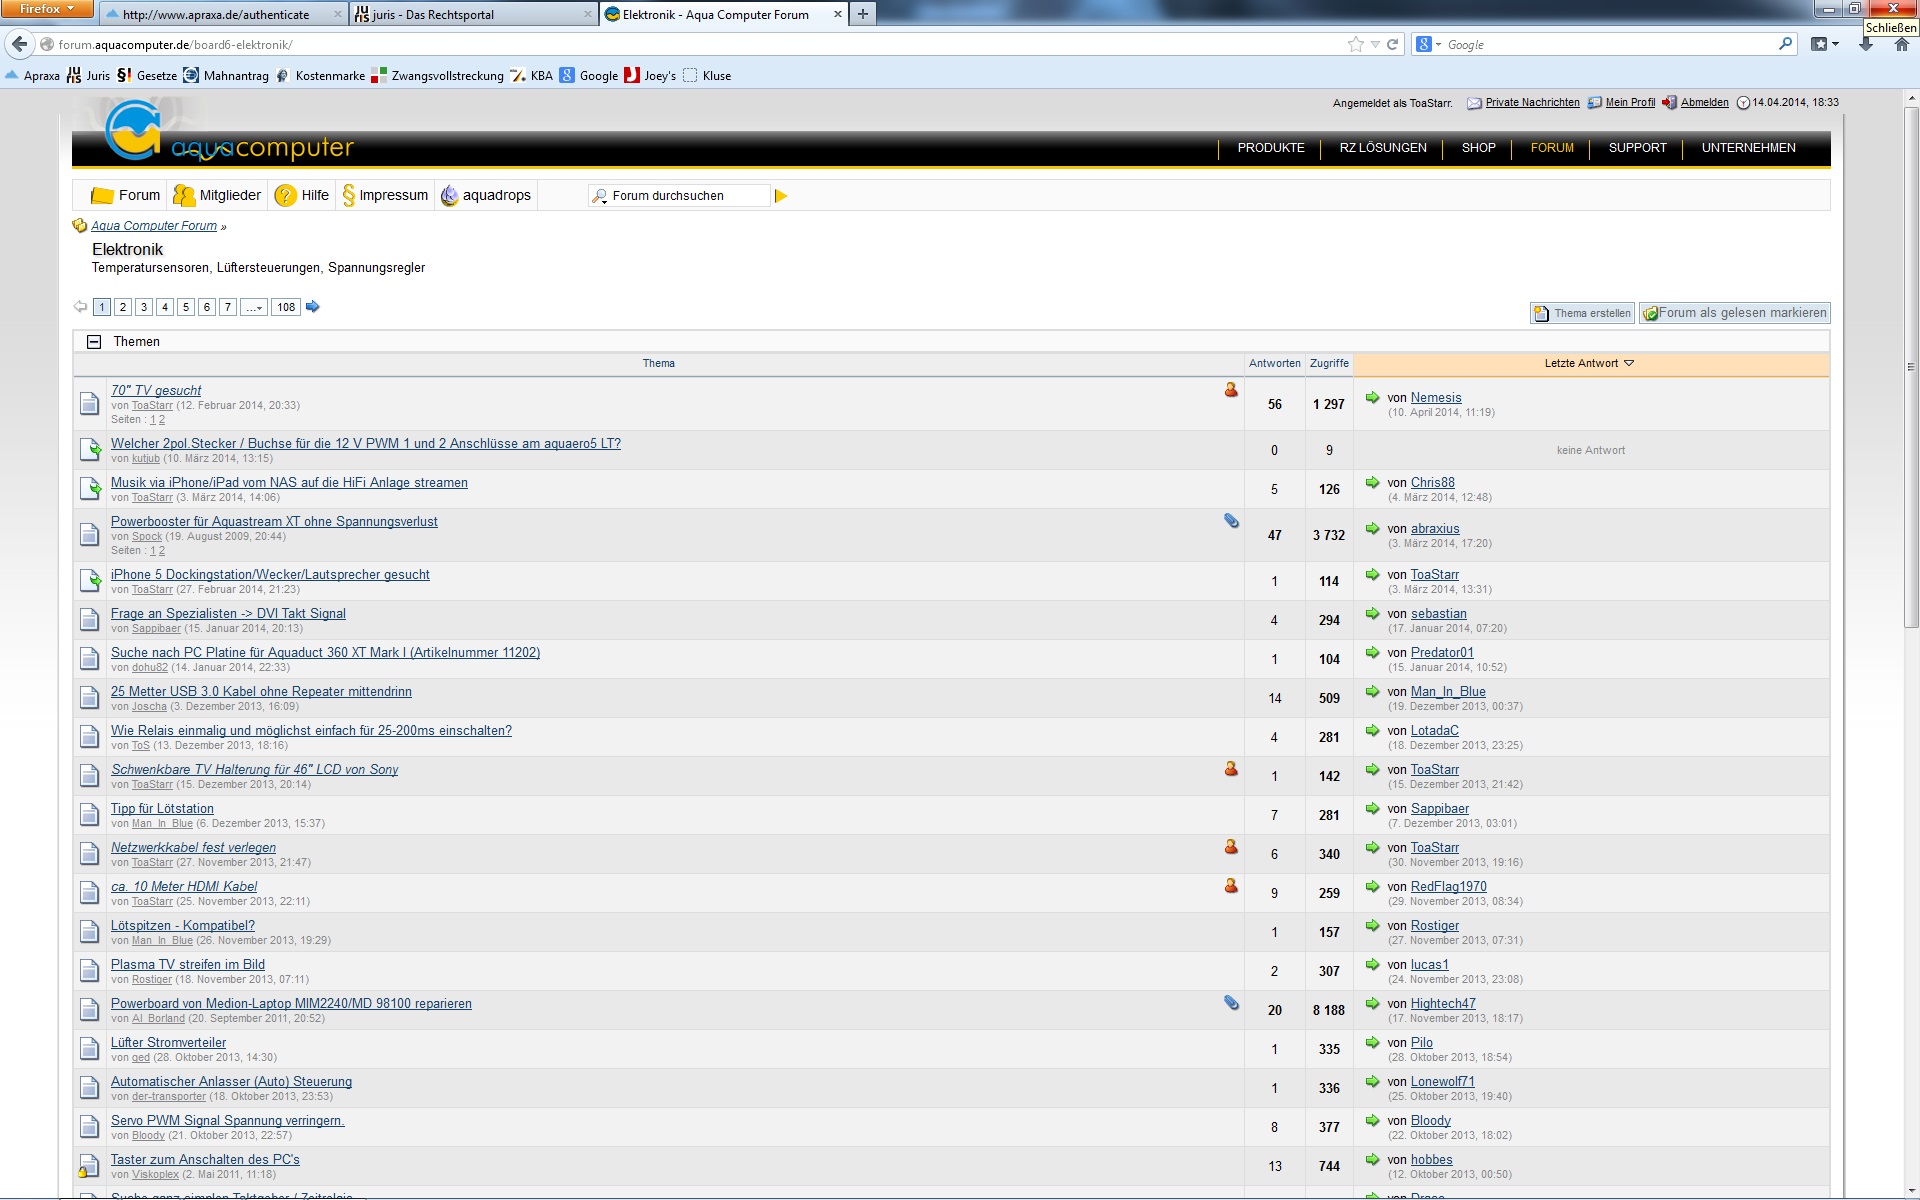Toggle Letzte Antwort sort order arrow
1920x1200 pixels.
[x=1629, y=363]
